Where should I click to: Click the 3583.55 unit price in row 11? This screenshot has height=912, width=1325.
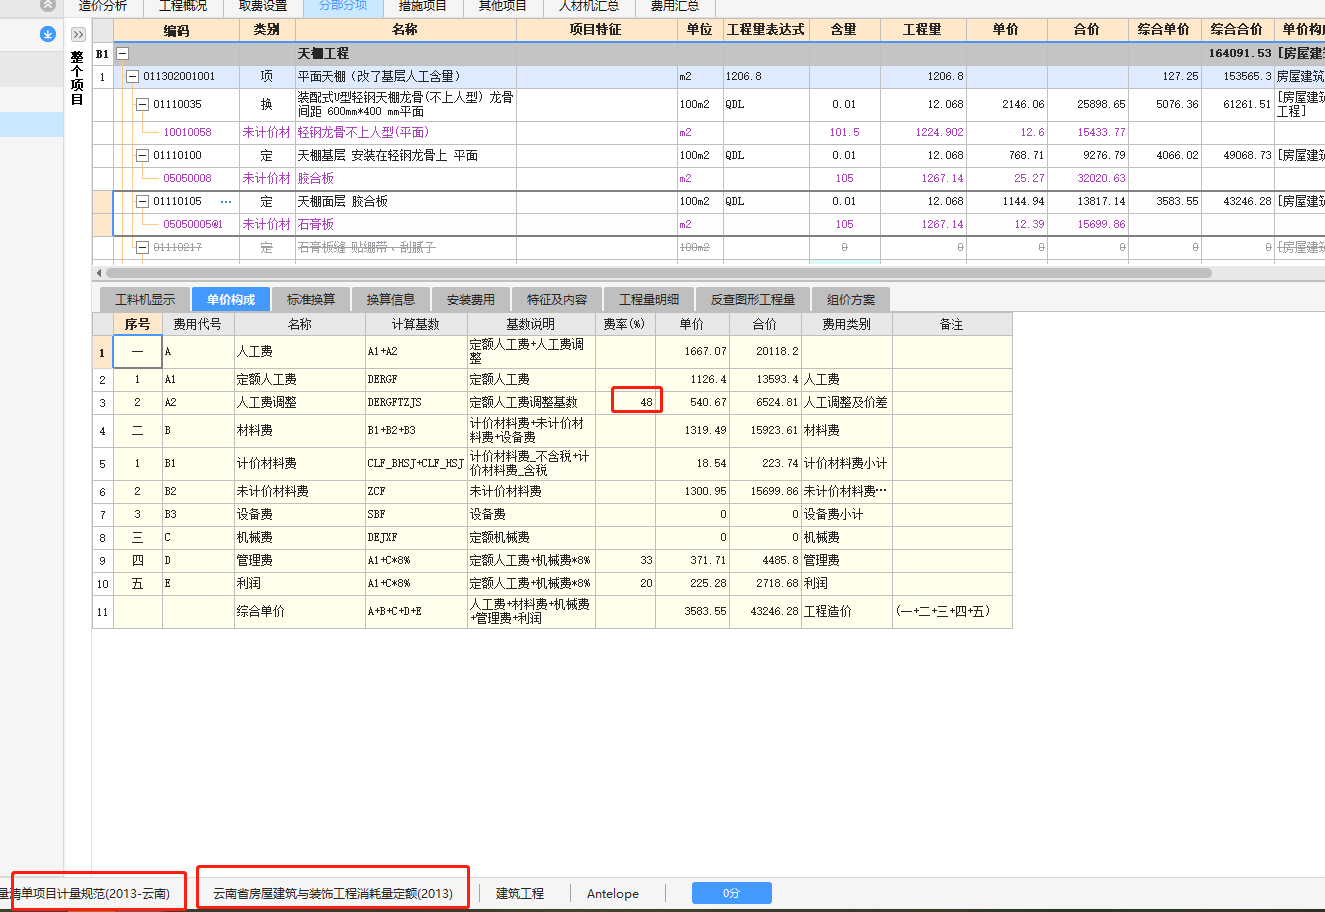(692, 611)
